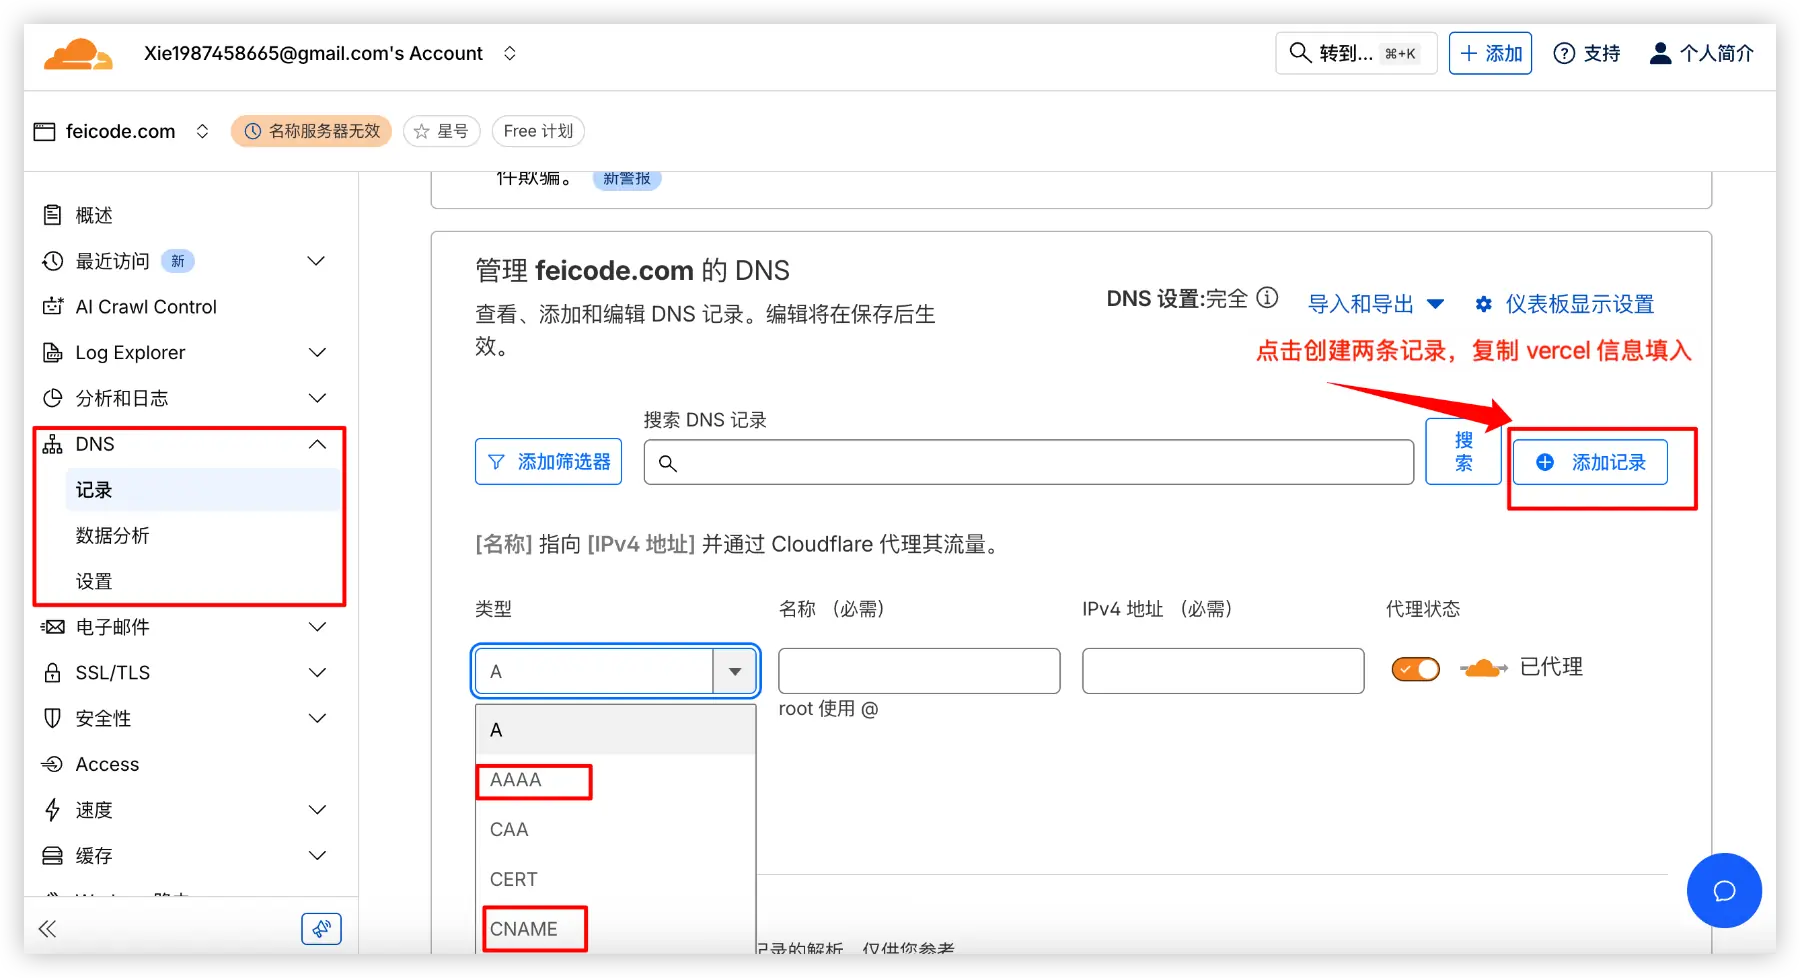Expand the 电子邮件 section
Viewport: 1800px width, 978px height.
click(317, 627)
